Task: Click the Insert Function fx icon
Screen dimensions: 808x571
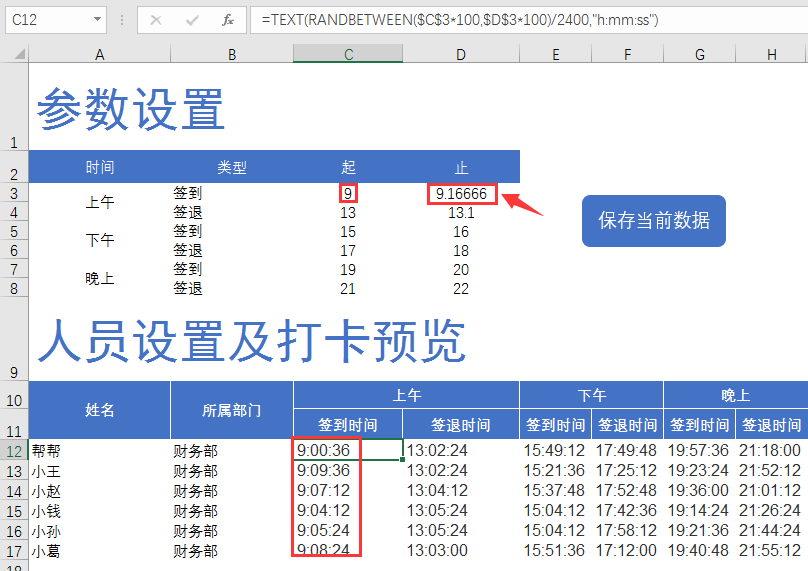Action: [228, 20]
